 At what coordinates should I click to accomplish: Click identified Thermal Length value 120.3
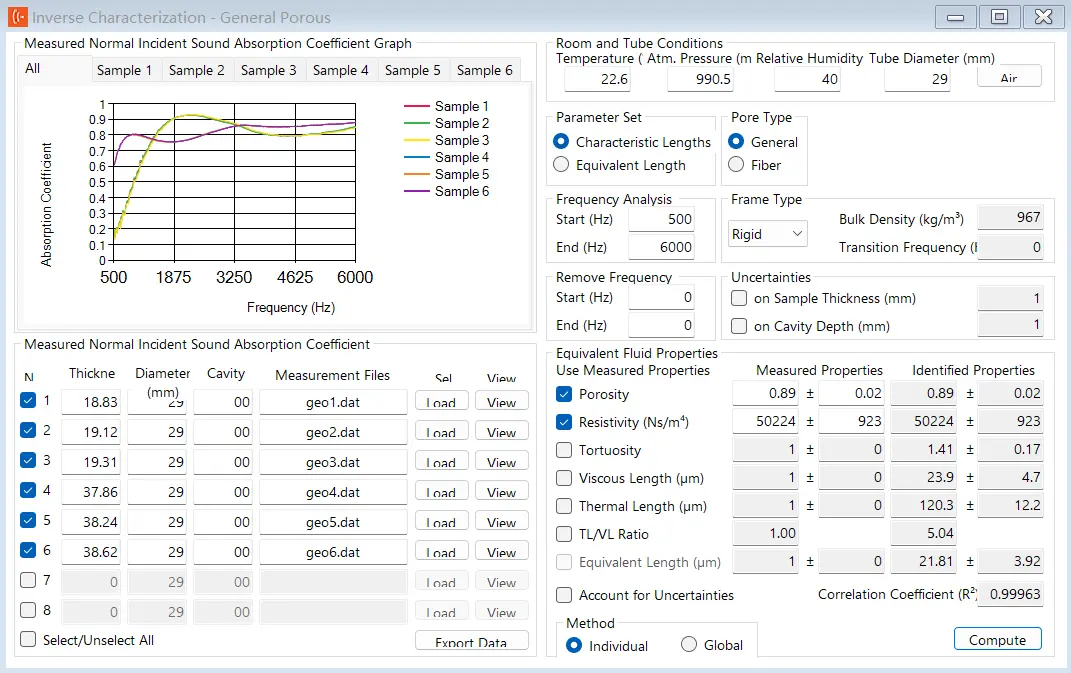click(x=923, y=506)
